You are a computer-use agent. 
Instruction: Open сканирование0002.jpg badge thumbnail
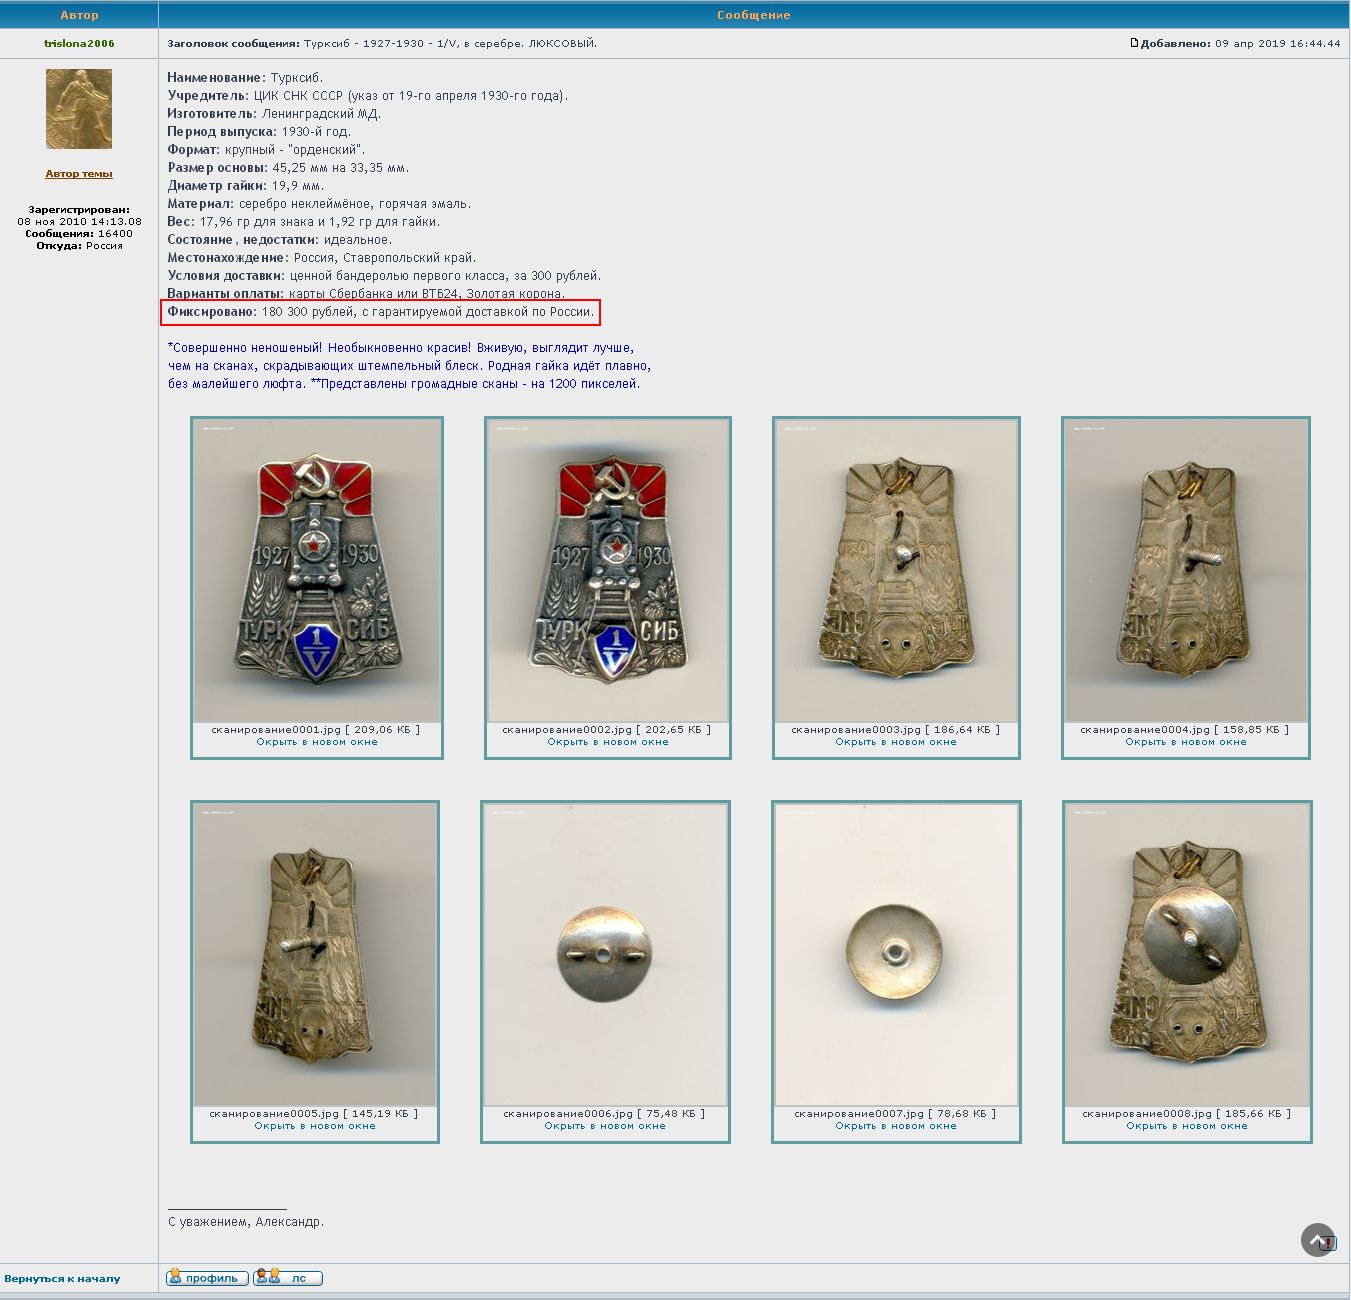point(607,570)
